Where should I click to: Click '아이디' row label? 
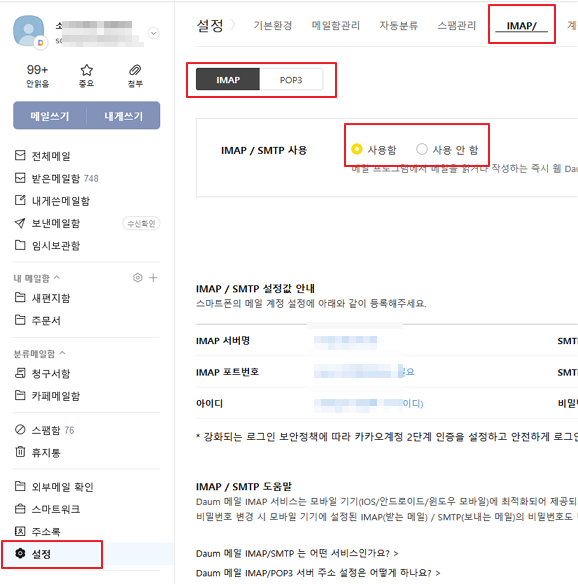[x=209, y=403]
